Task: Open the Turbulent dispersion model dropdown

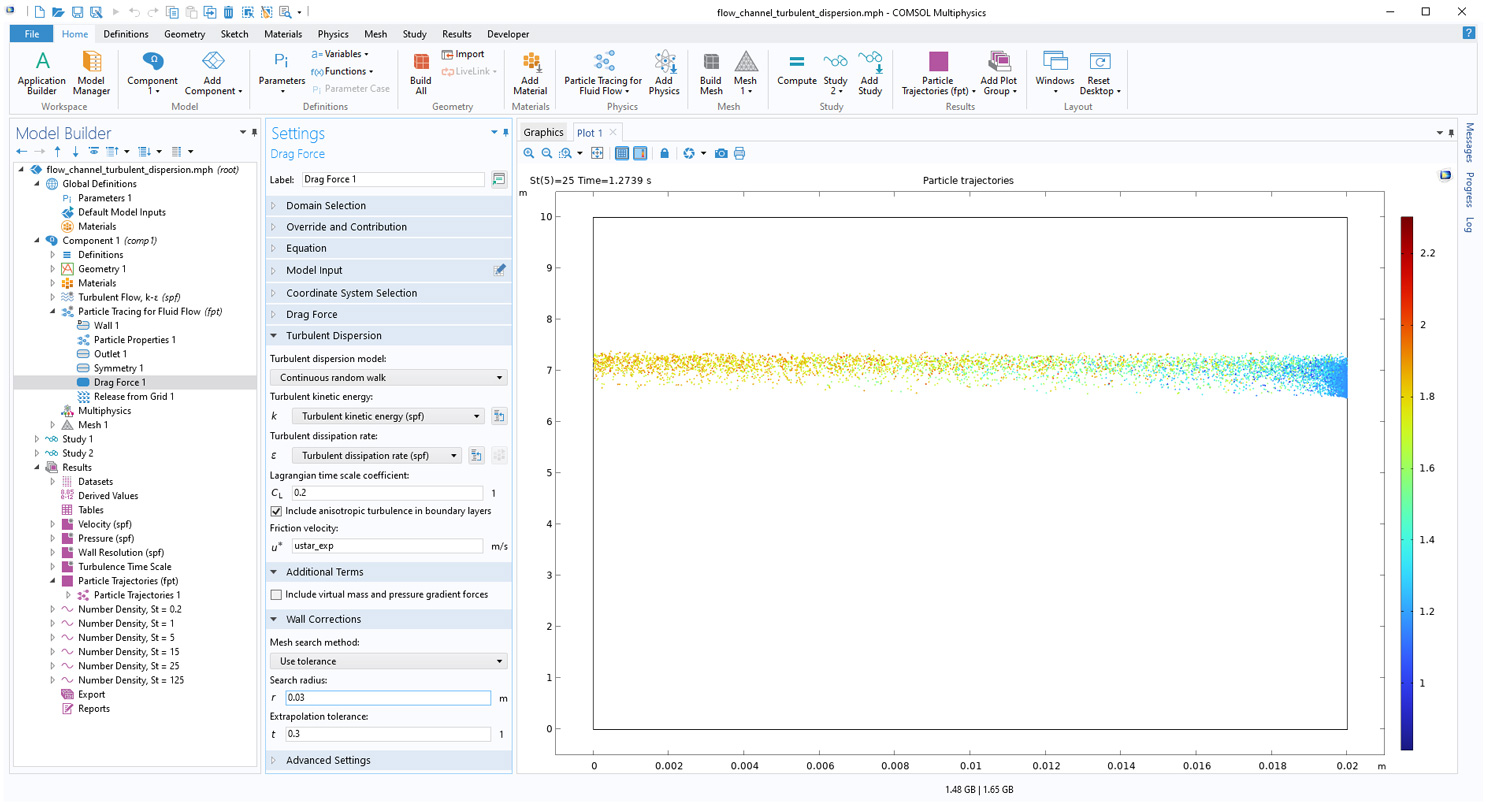Action: coord(388,378)
